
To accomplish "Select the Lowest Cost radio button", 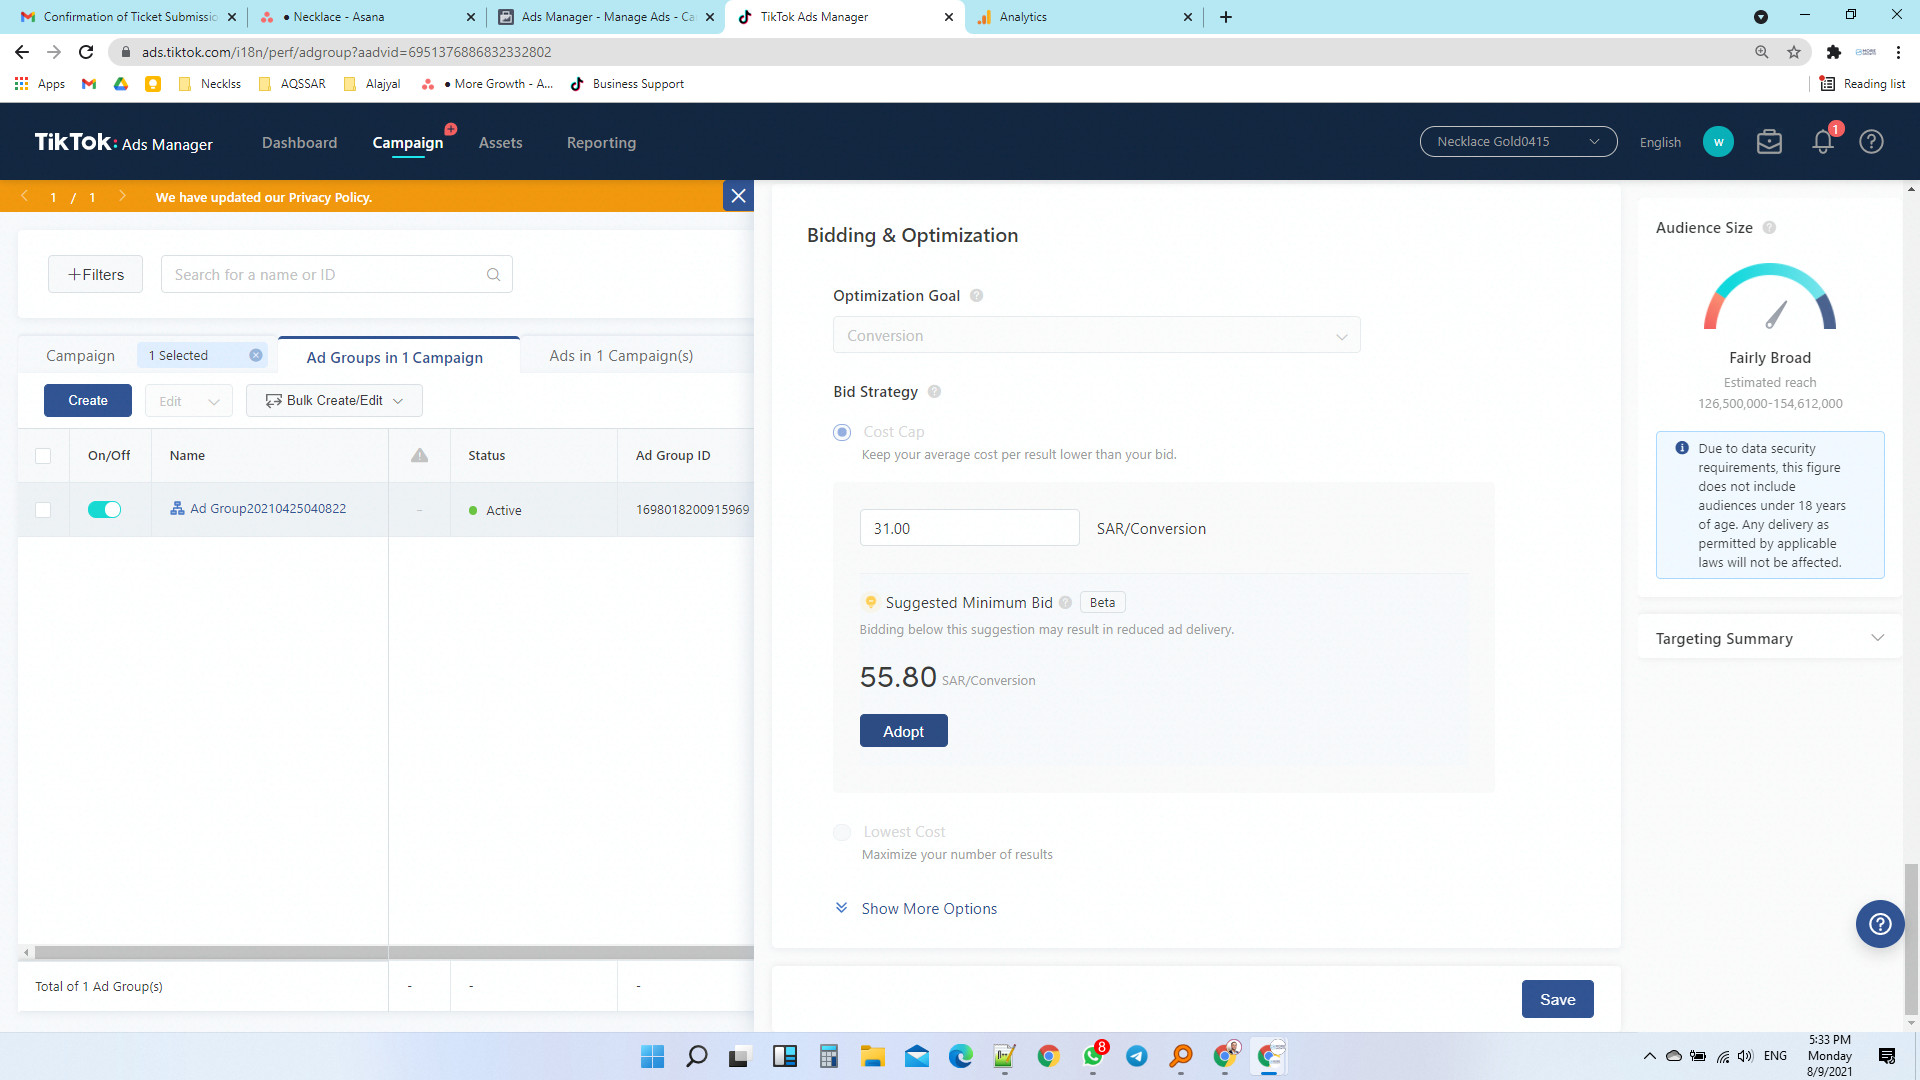I will (842, 832).
